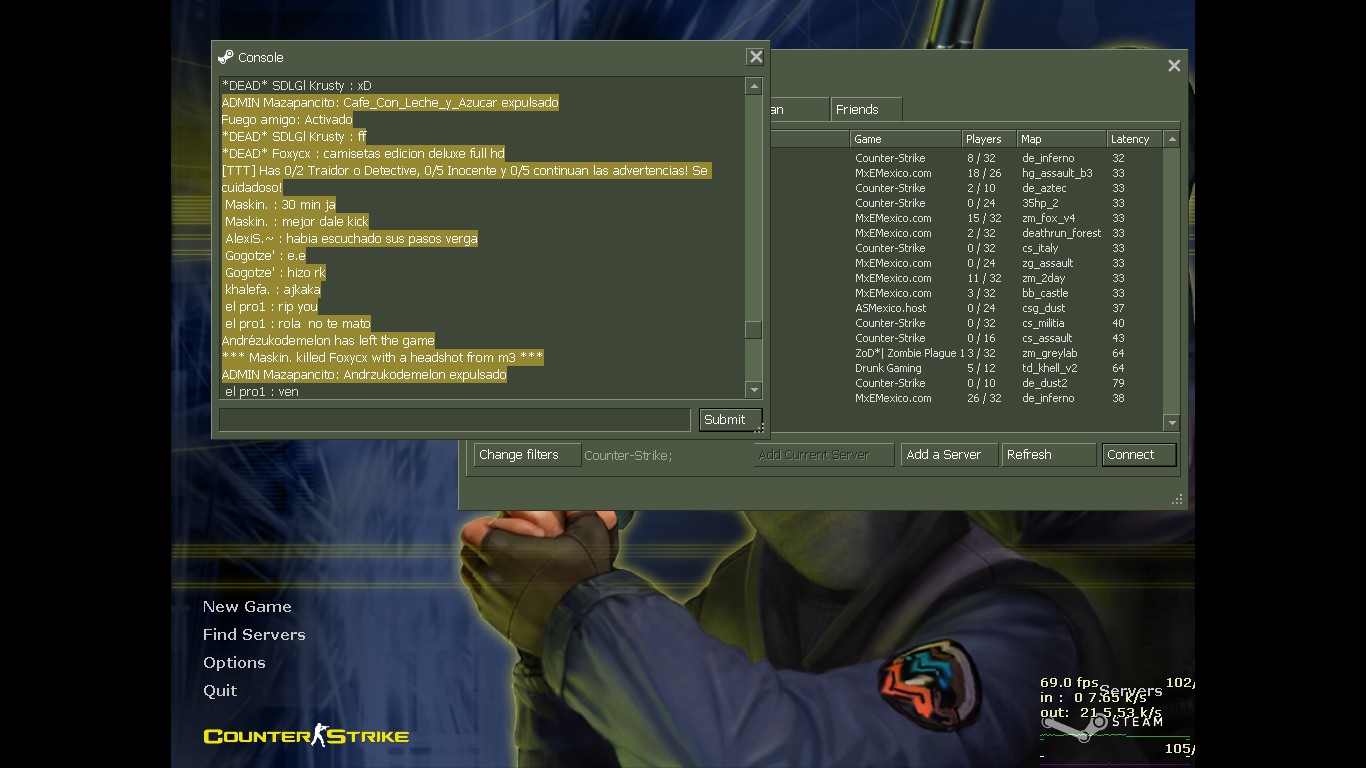The image size is (1366, 768).
Task: Focus the console command input field
Action: 455,420
